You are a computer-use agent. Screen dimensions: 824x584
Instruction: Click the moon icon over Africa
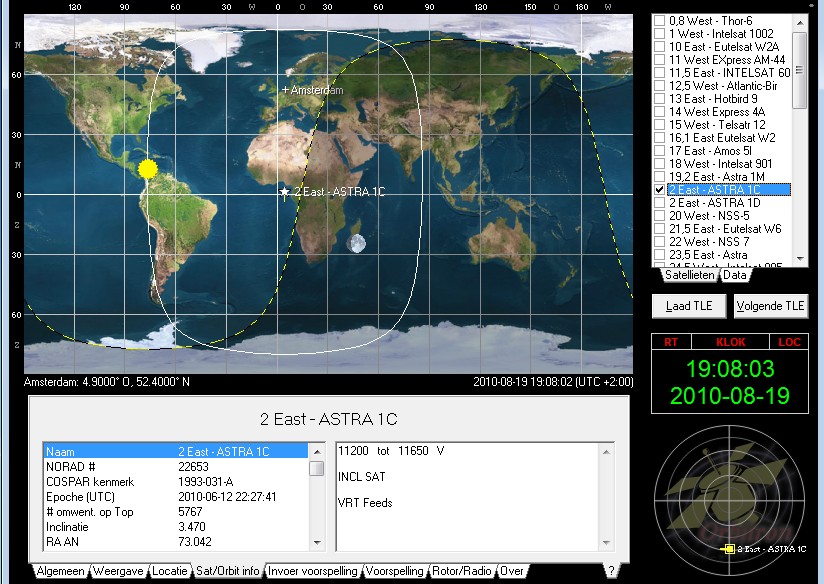356,243
